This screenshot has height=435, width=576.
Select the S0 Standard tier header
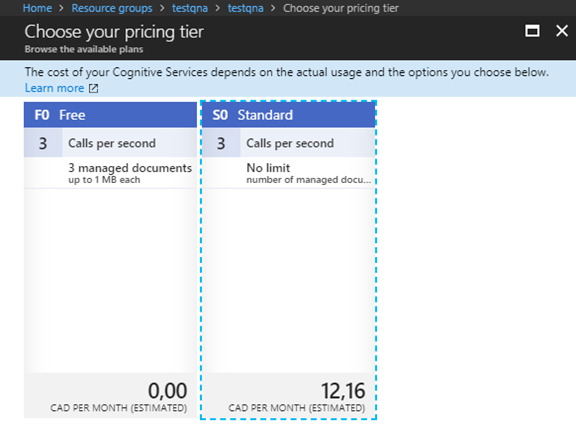(x=289, y=115)
